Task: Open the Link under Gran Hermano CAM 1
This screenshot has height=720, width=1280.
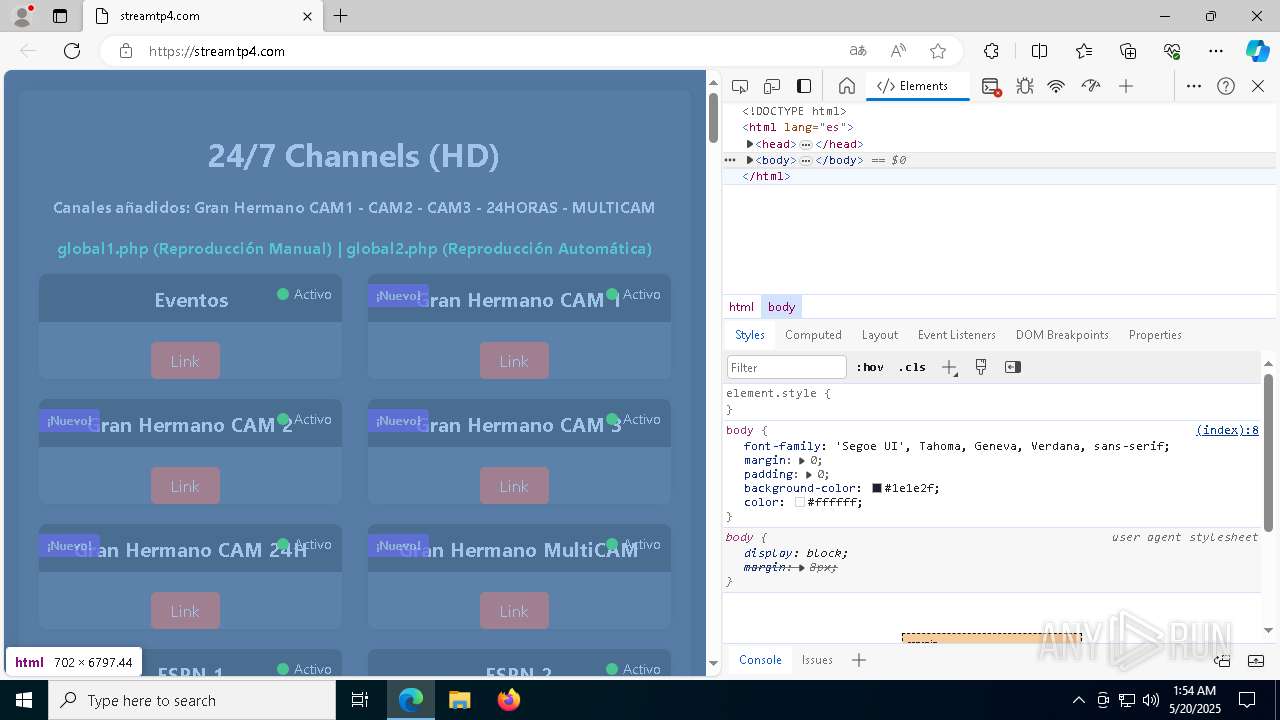Action: (x=514, y=361)
